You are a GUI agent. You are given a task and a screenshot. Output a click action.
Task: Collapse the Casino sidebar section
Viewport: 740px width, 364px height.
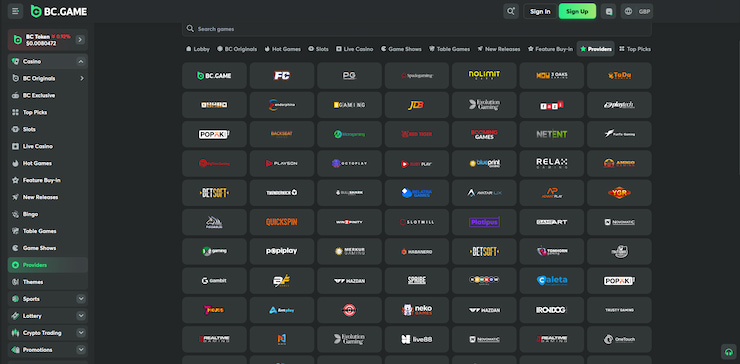pos(81,61)
